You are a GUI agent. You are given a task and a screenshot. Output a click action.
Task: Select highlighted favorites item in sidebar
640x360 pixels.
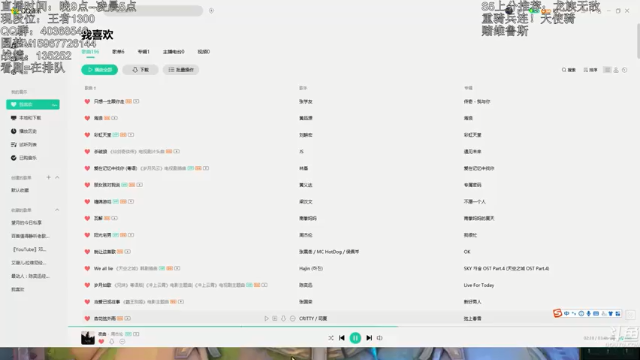pos(33,105)
